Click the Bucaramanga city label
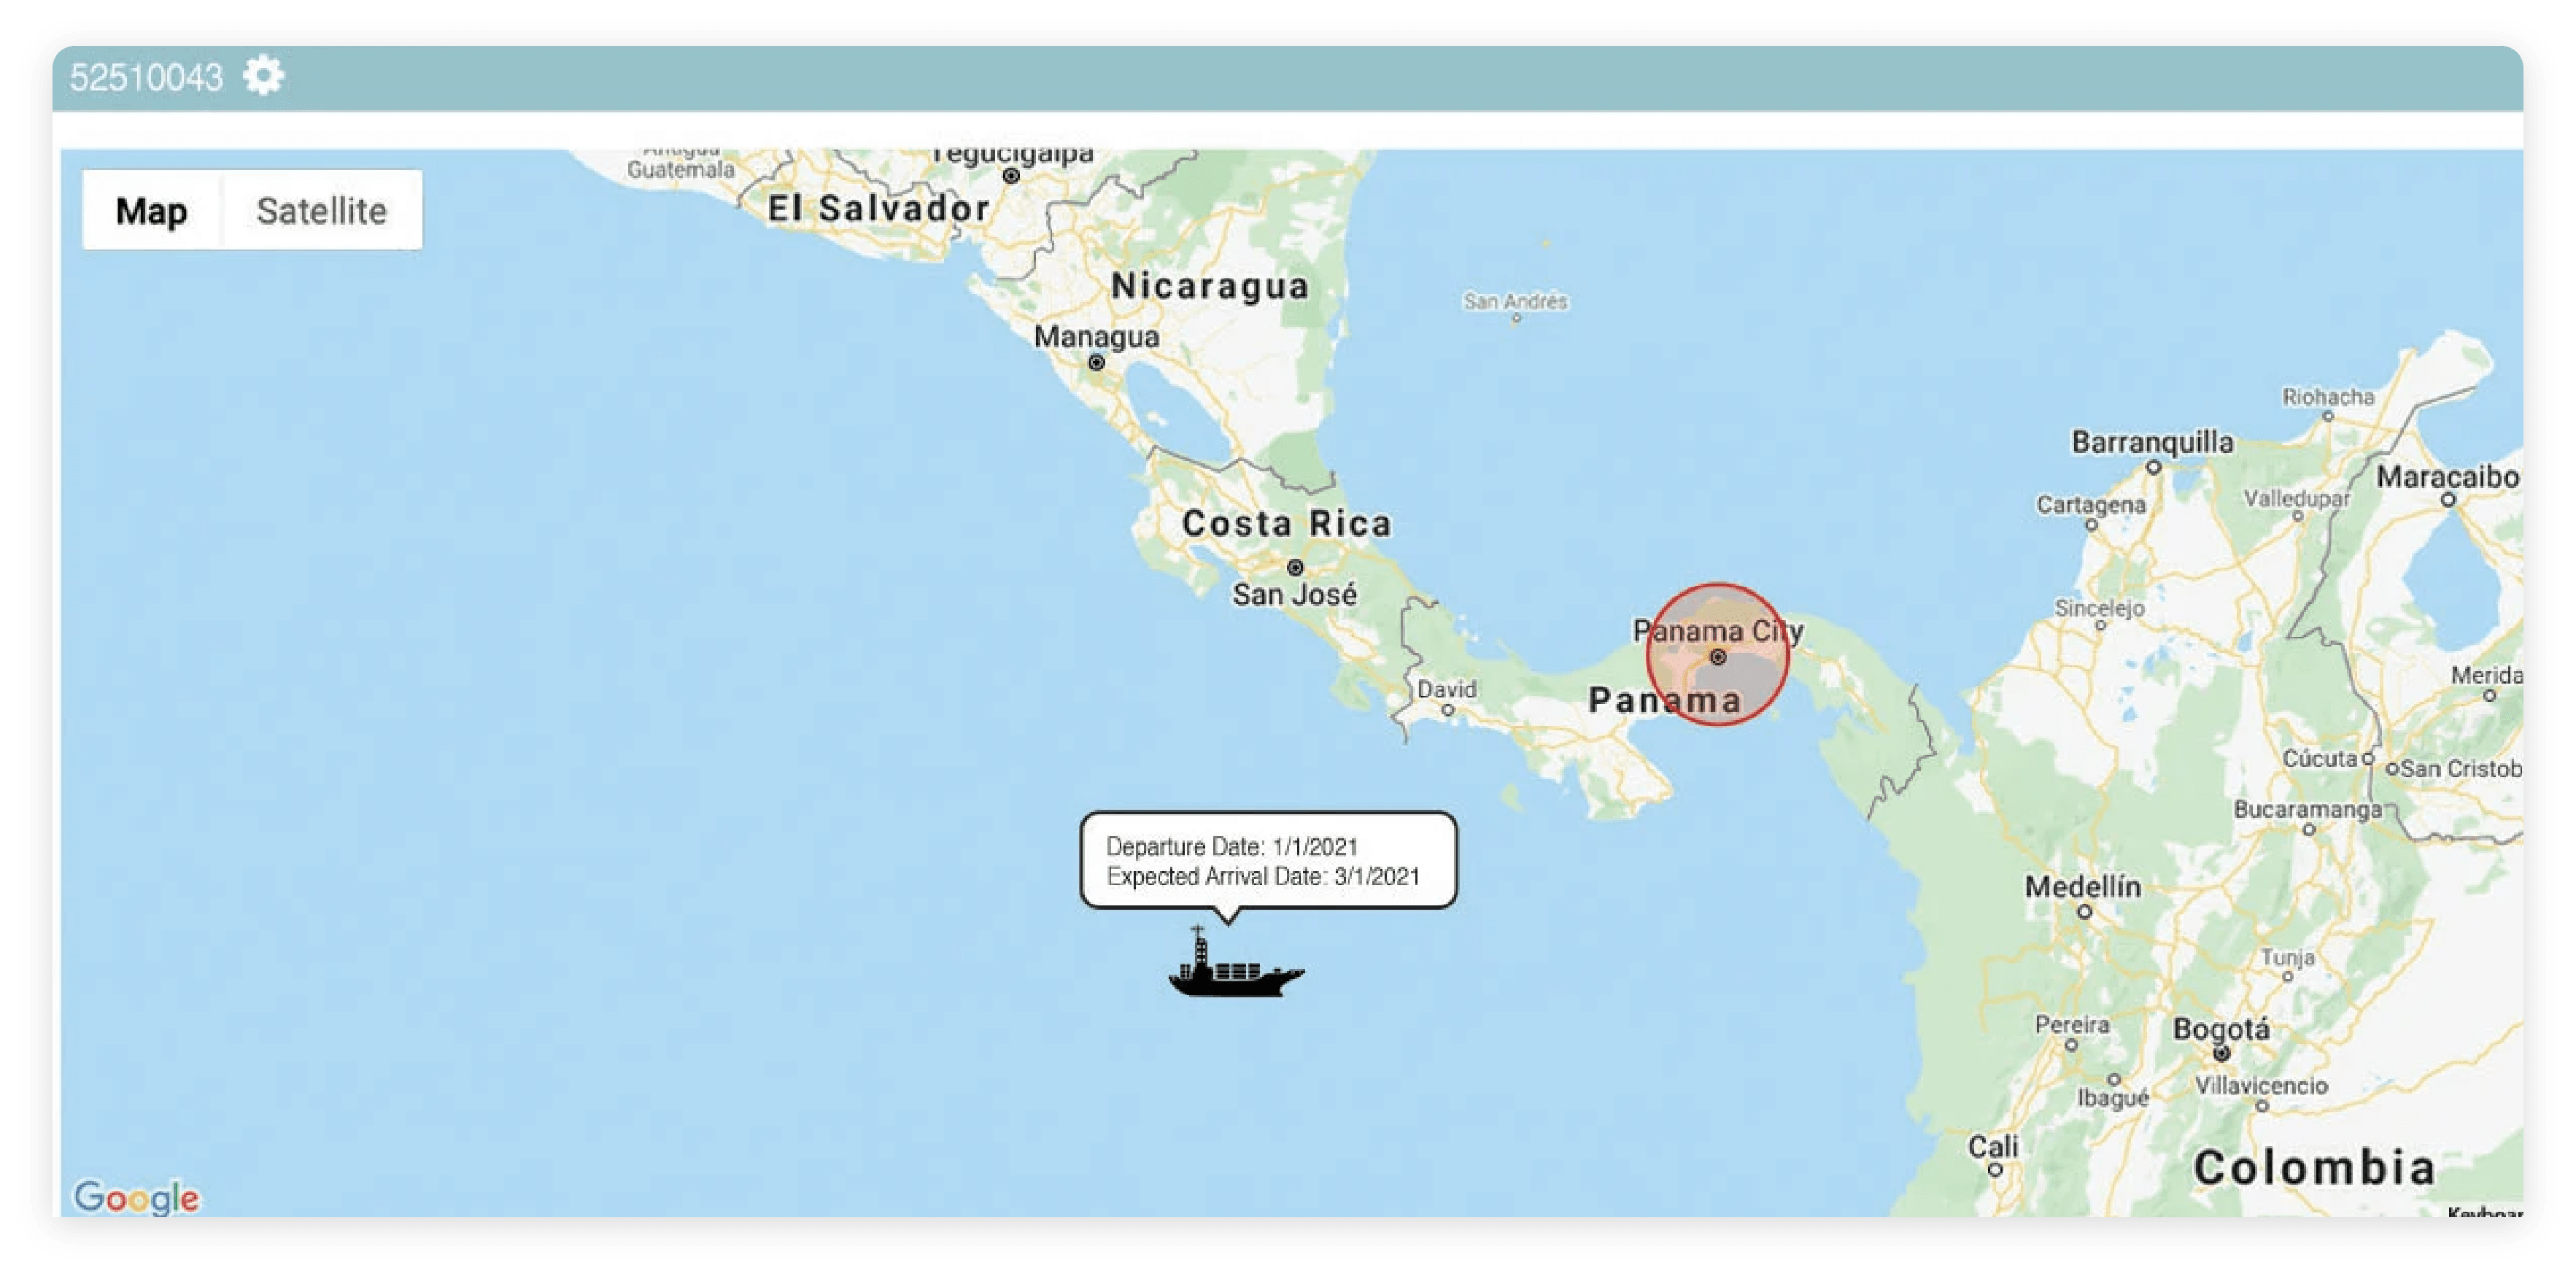2576x1276 pixels. (x=2308, y=809)
